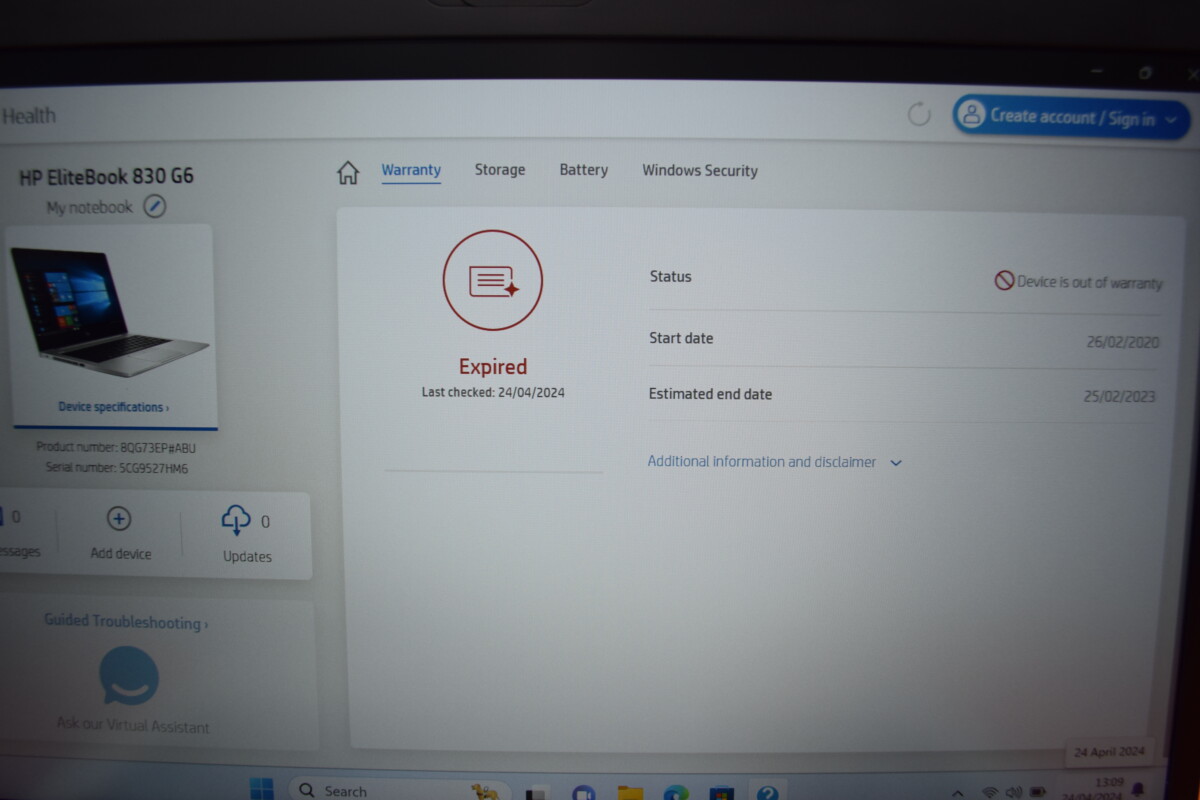Click the volume speaker tray icon
This screenshot has height=800, width=1200.
tap(1014, 792)
